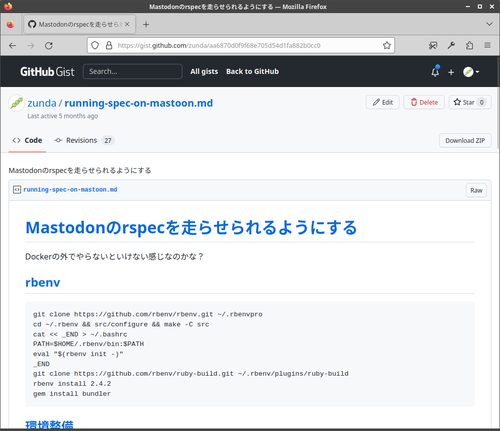
Task: Open the Firefox hamburger menu
Action: (x=487, y=45)
